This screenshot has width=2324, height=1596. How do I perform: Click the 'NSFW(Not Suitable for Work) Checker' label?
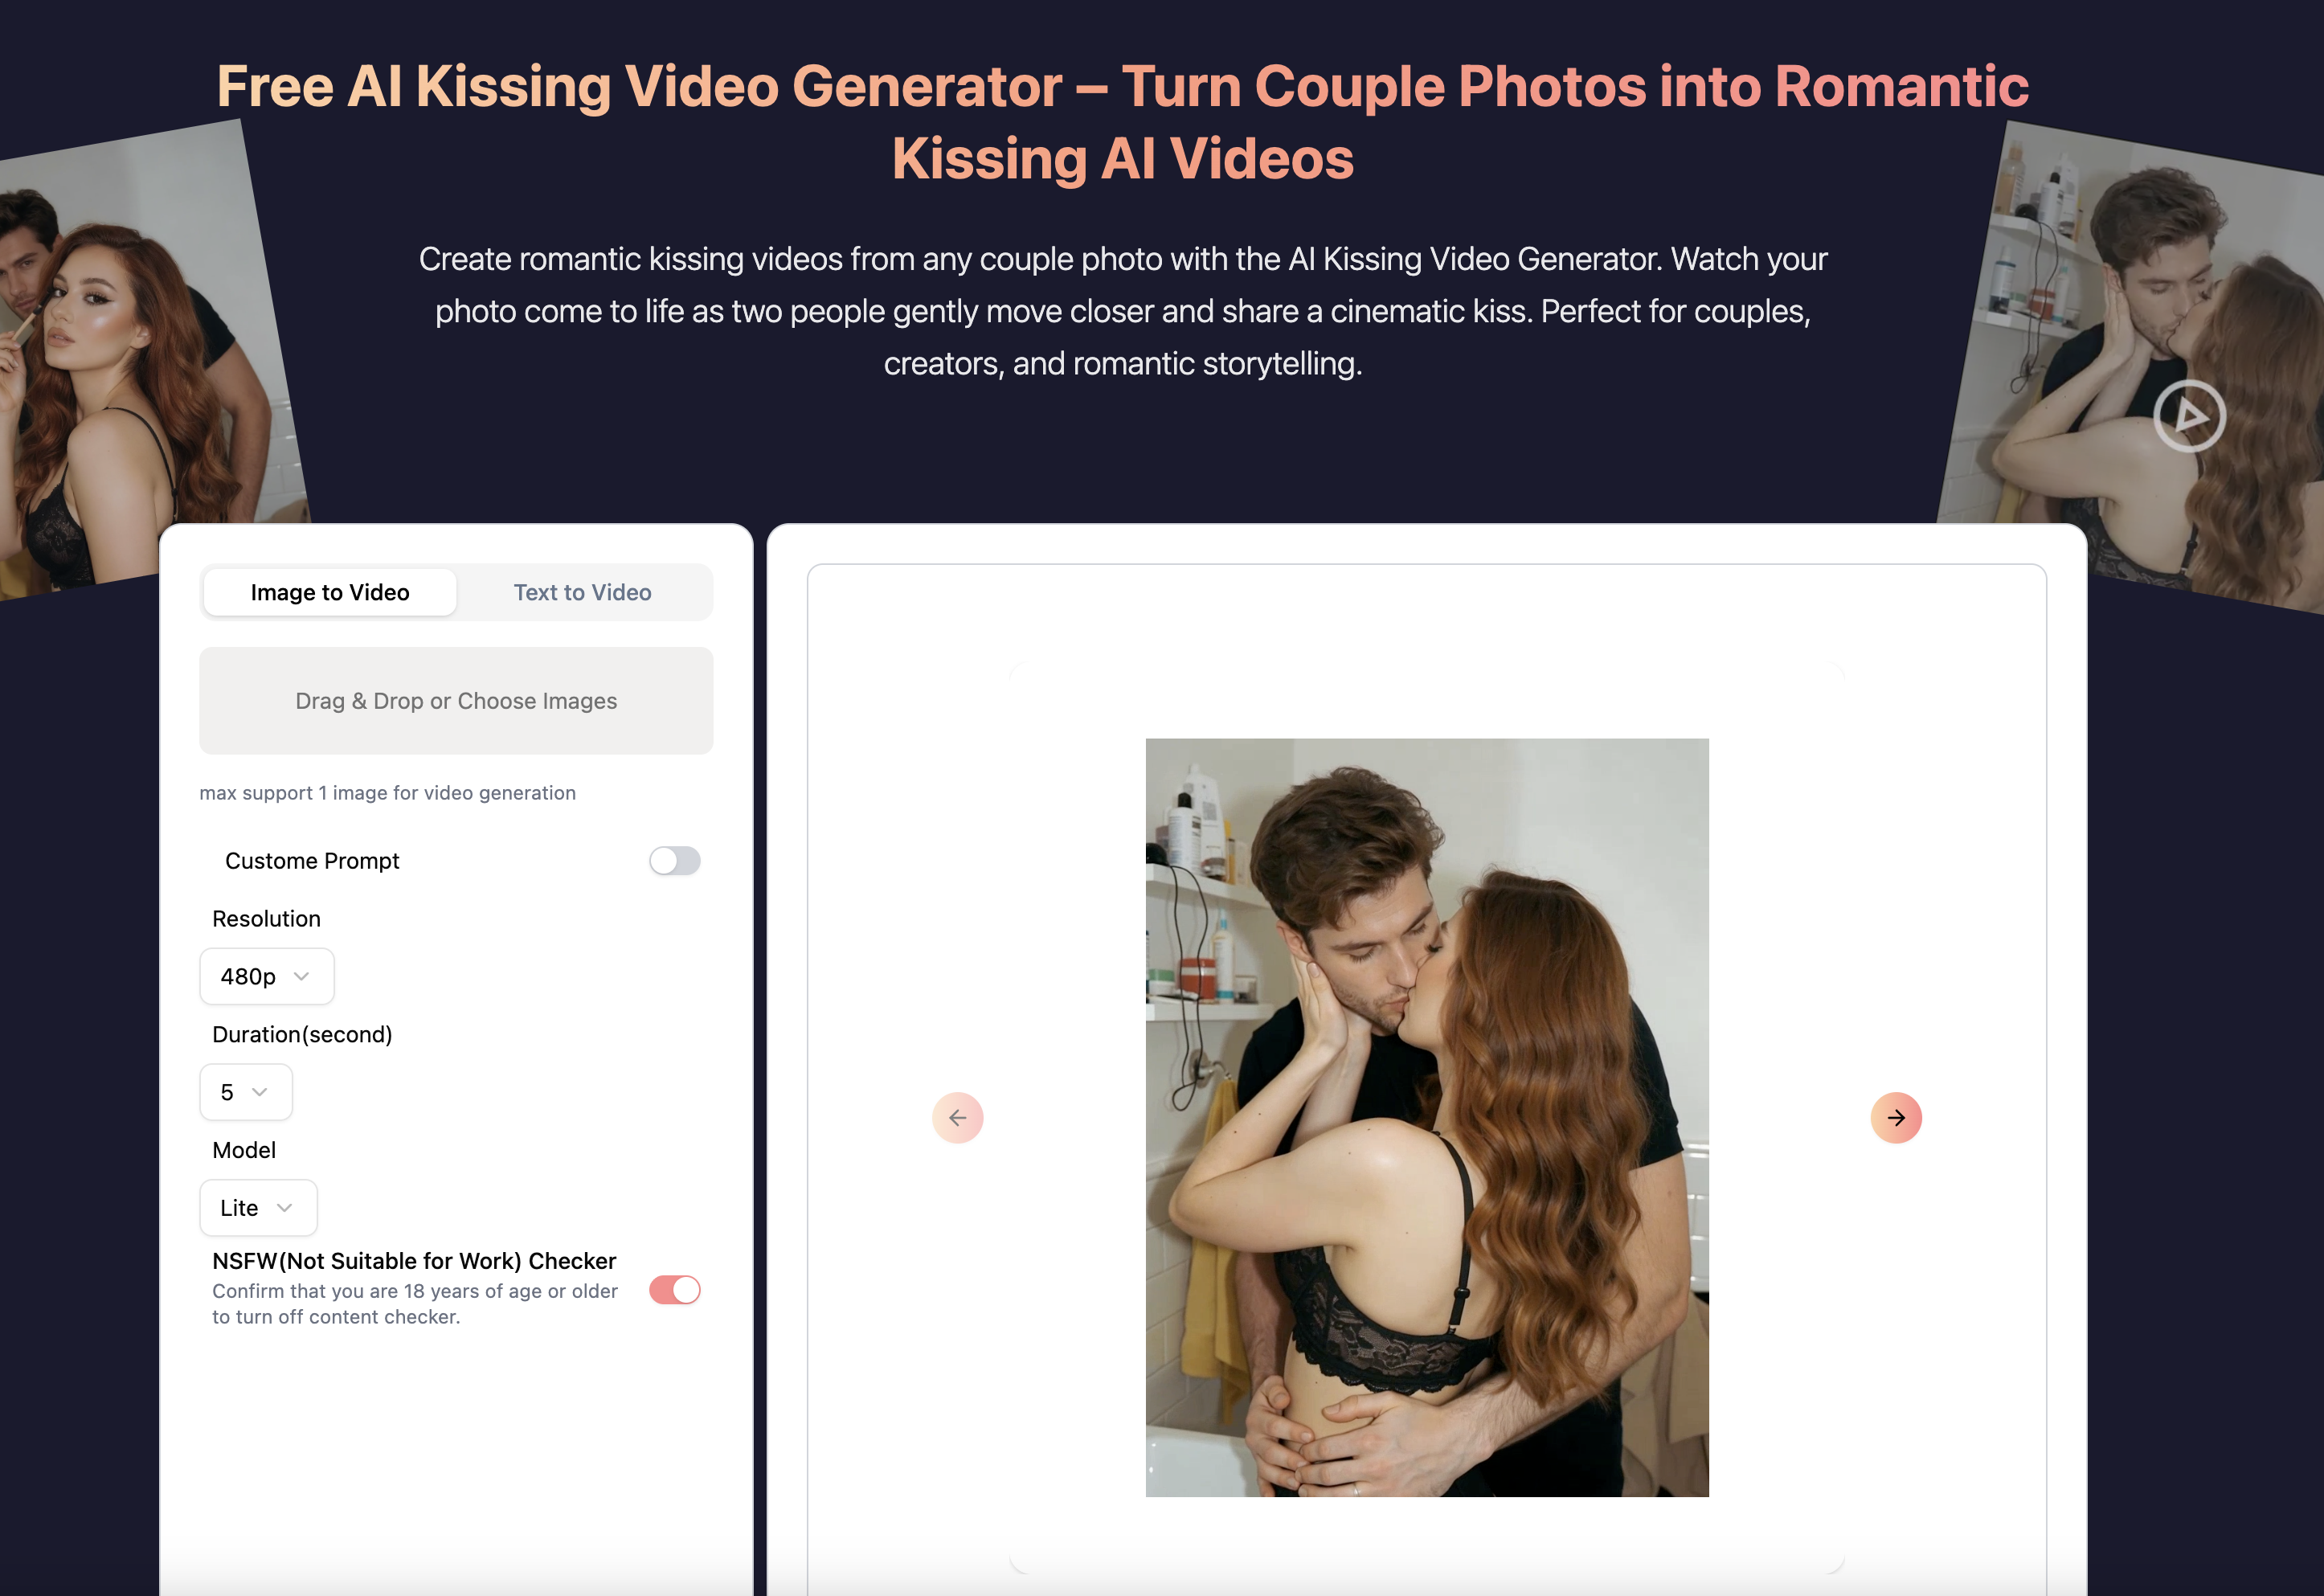pyautogui.click(x=414, y=1261)
